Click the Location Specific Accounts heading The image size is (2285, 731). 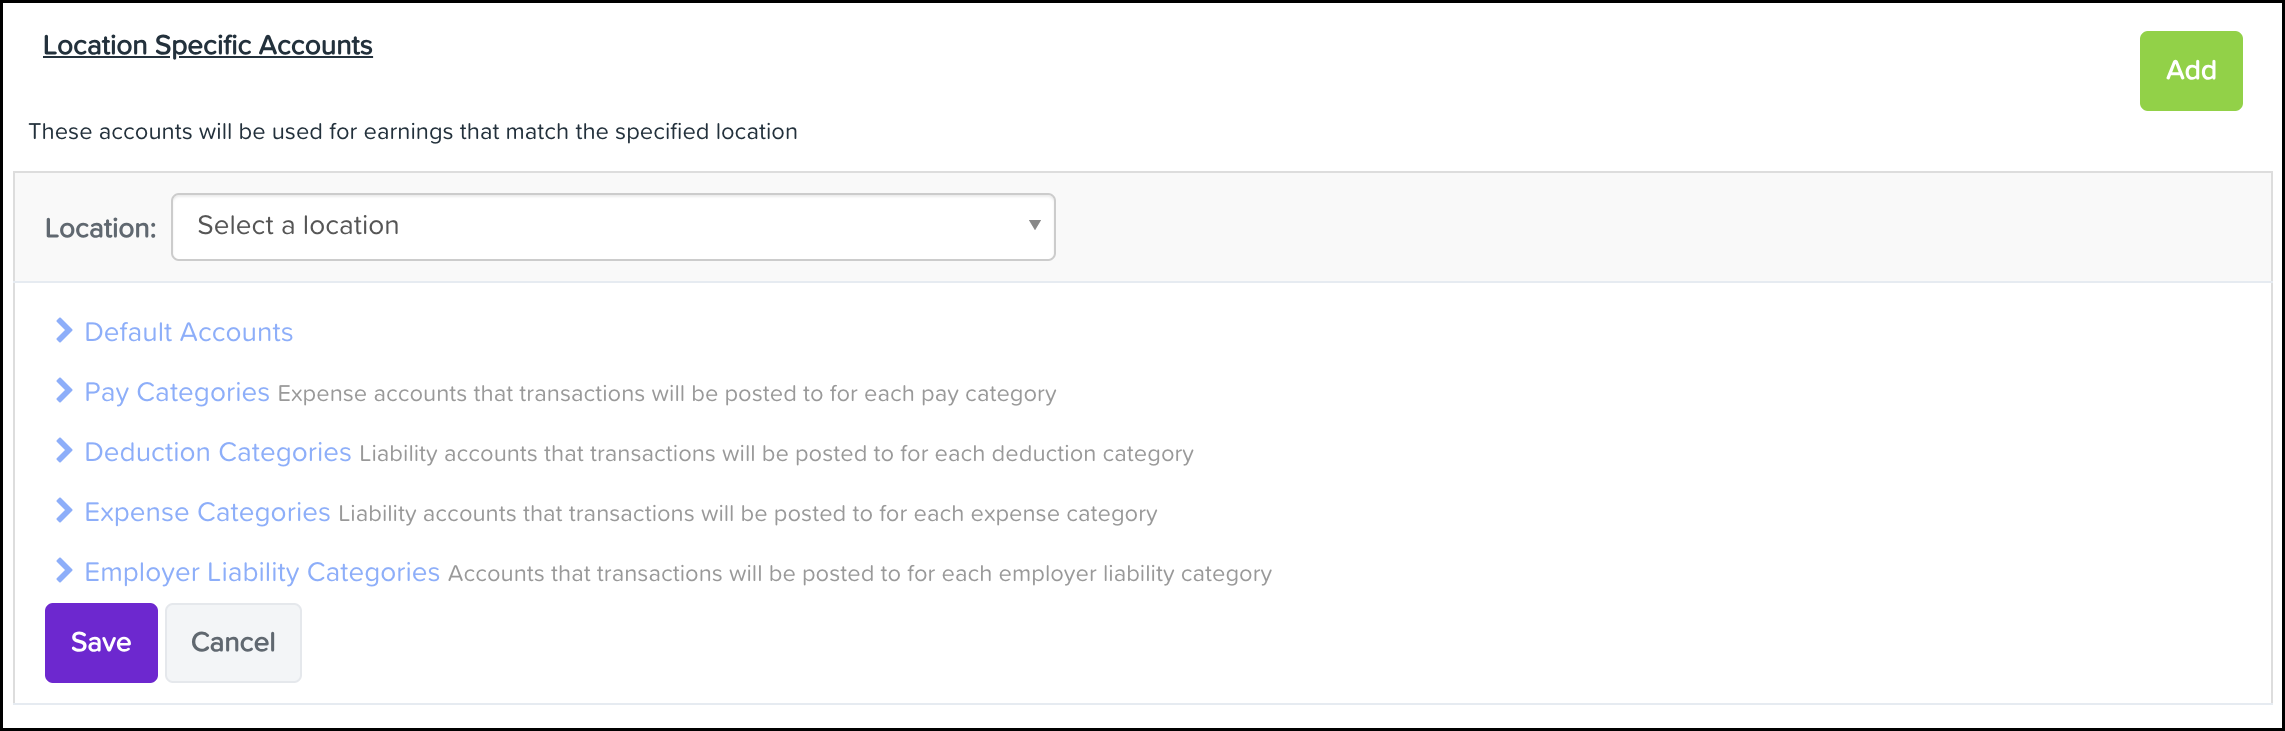pos(208,46)
